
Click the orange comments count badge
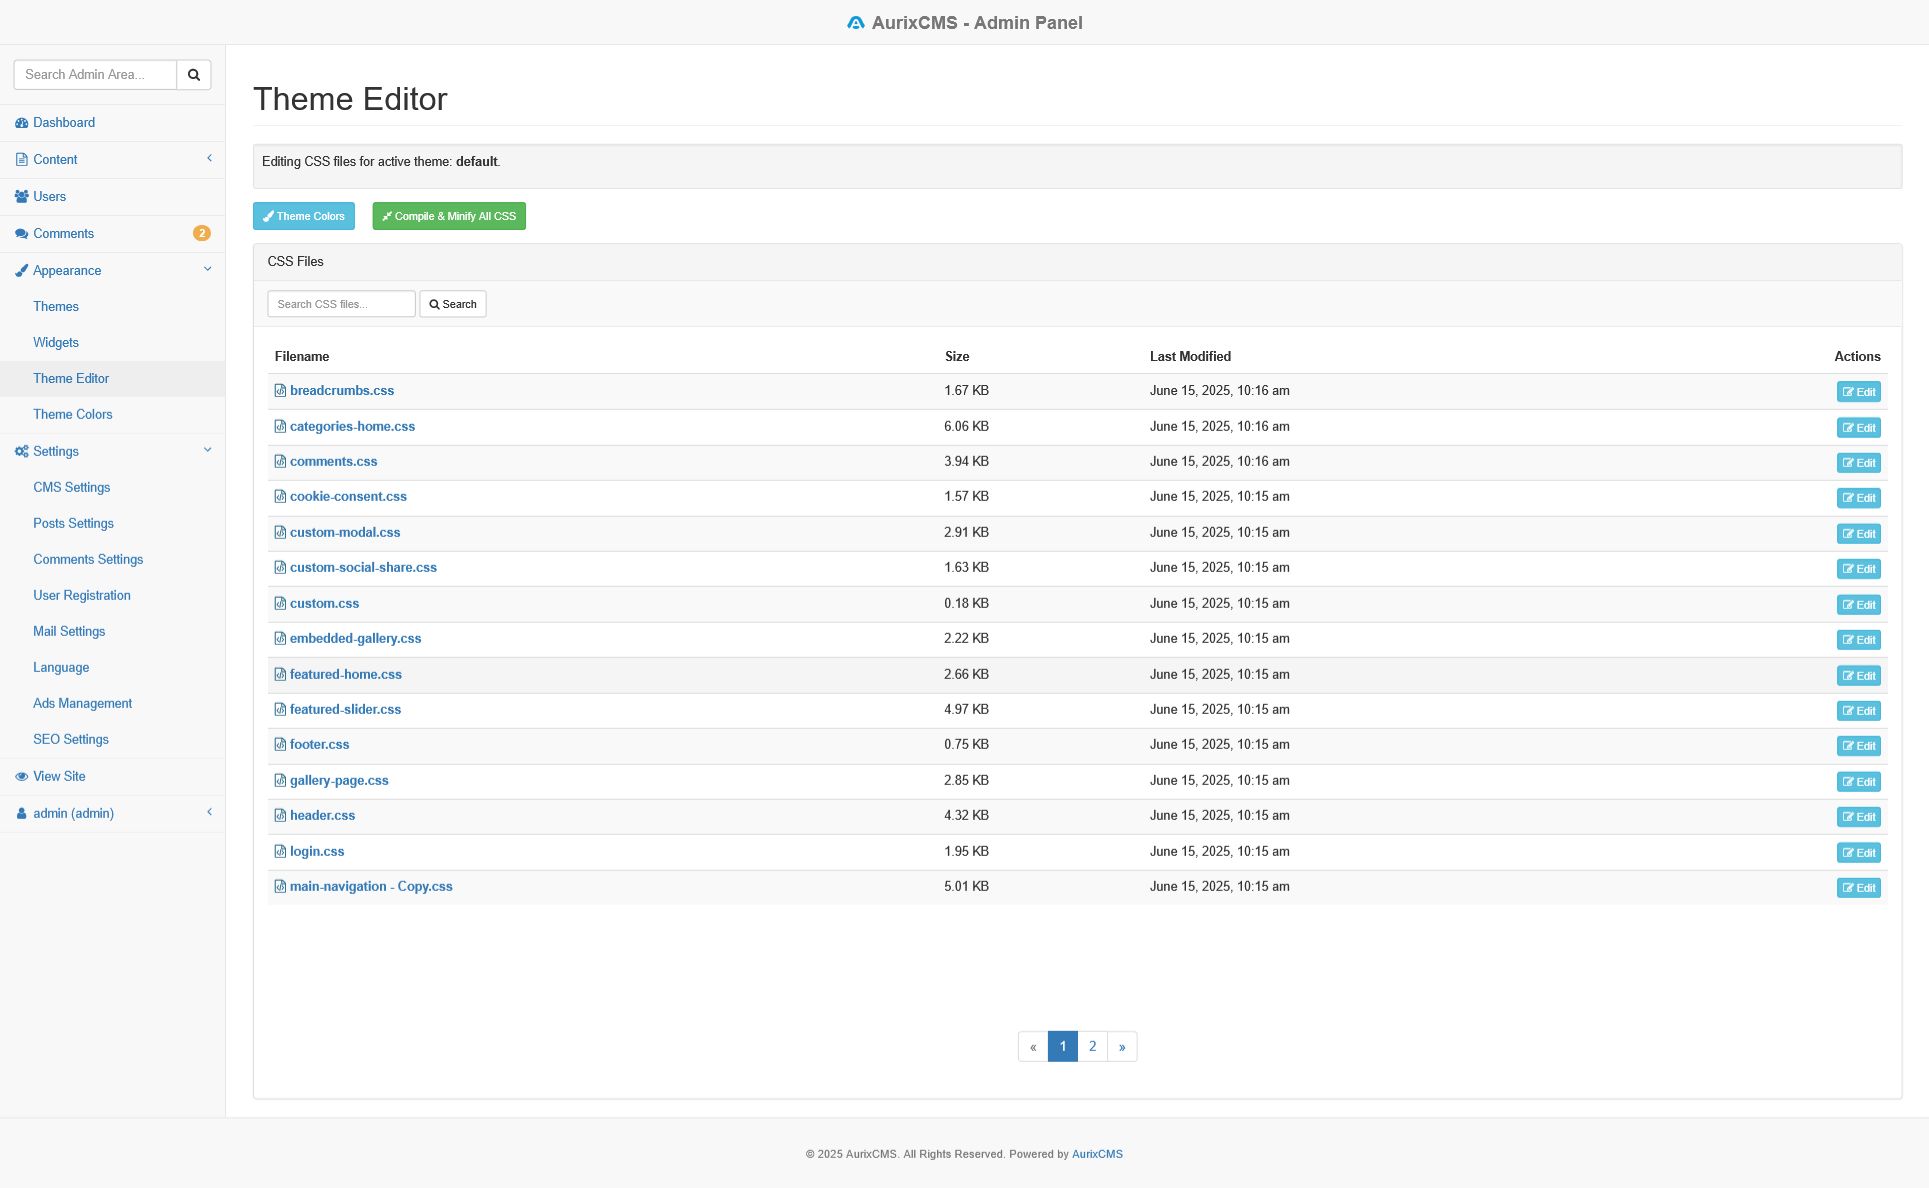pyautogui.click(x=201, y=234)
